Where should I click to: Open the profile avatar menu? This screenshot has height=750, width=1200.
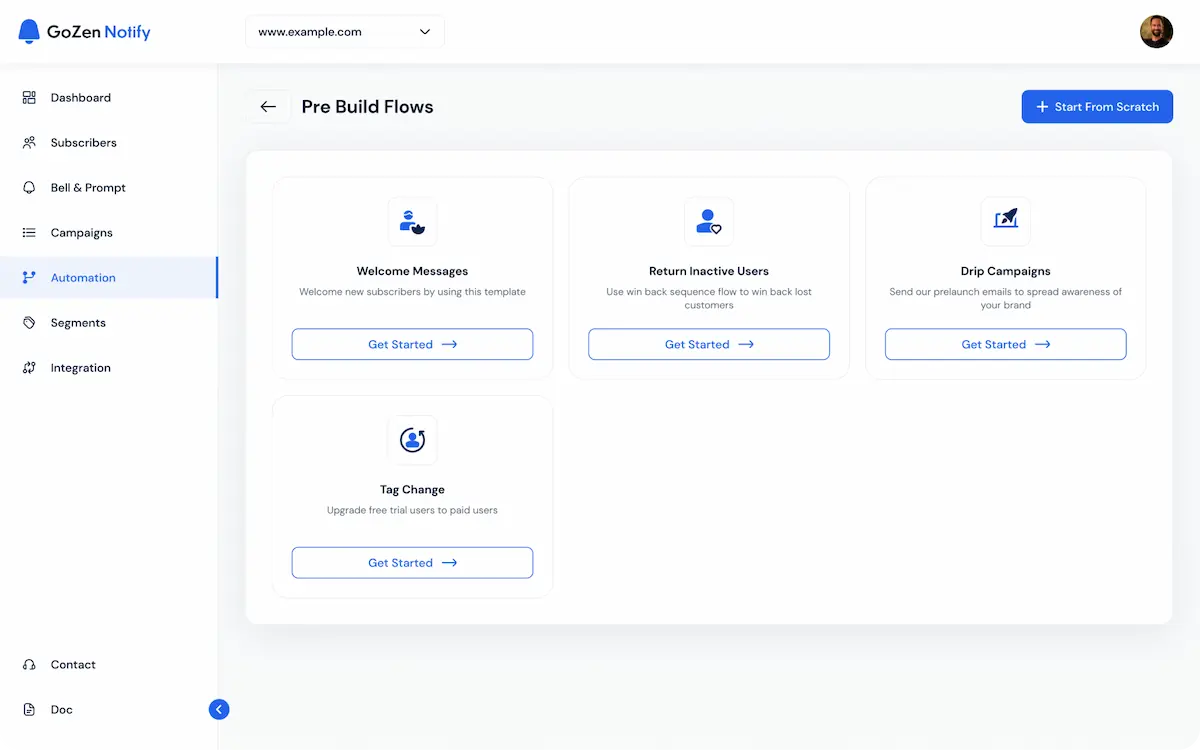click(1156, 31)
